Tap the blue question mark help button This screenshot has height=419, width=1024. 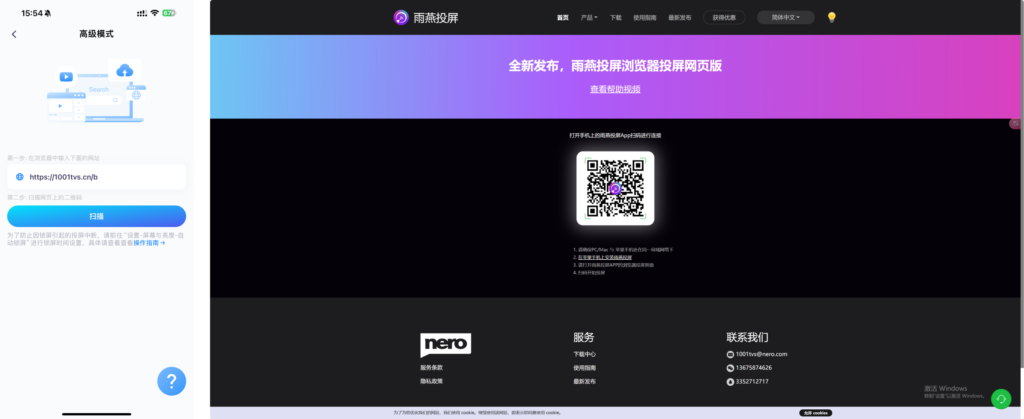[x=172, y=381]
